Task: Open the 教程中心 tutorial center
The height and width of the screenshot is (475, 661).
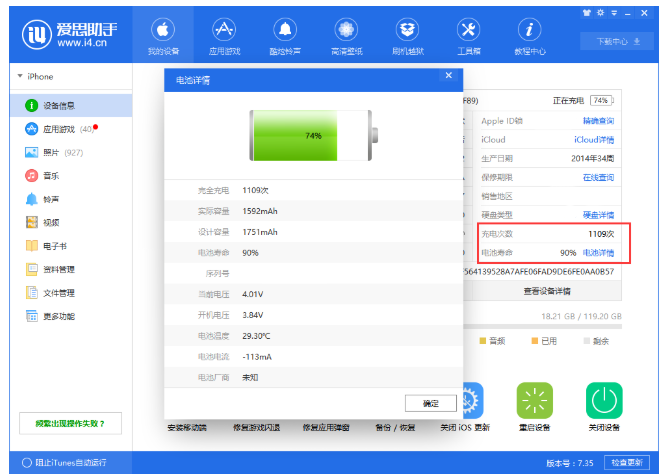Action: click(530, 37)
